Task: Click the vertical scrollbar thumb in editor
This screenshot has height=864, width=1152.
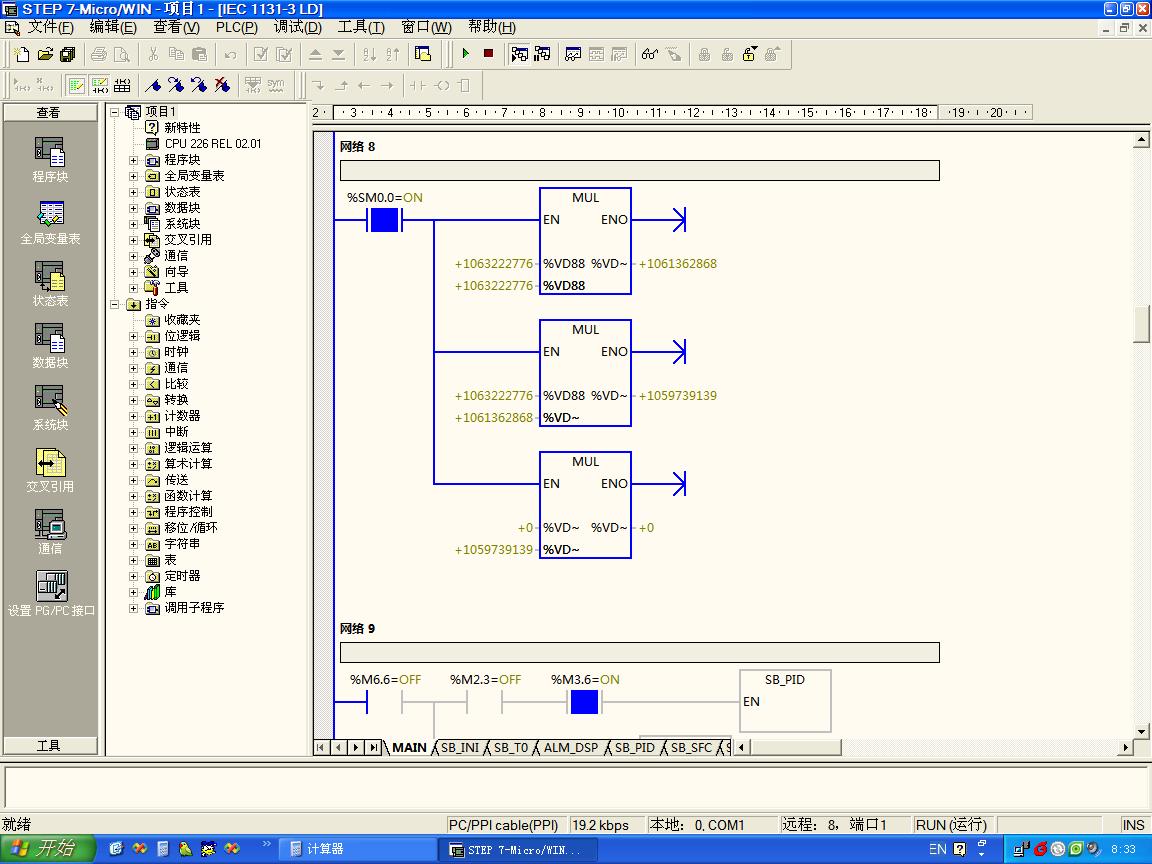Action: click(x=1141, y=324)
